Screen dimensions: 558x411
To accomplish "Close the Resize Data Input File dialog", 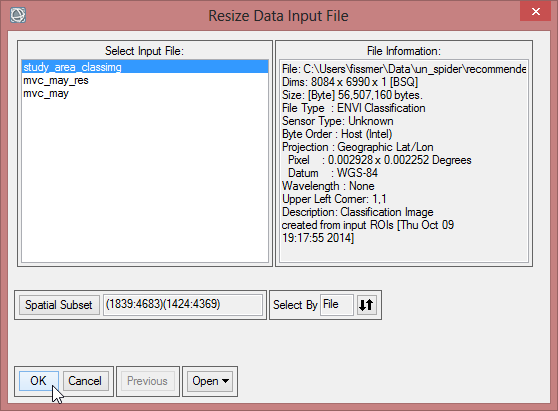I will [536, 11].
